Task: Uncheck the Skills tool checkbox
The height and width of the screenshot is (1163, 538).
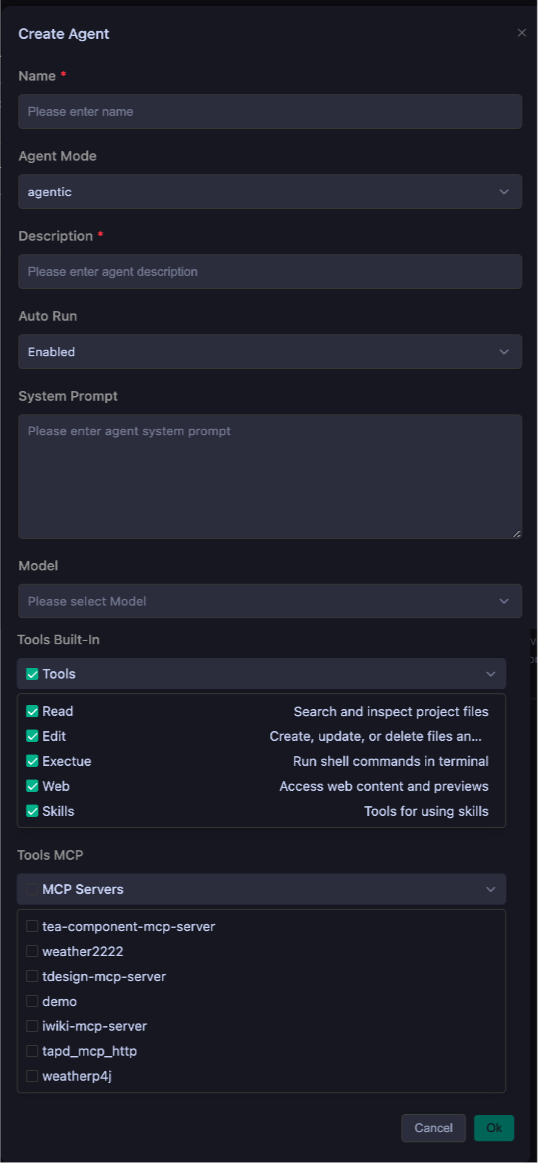Action: point(32,811)
